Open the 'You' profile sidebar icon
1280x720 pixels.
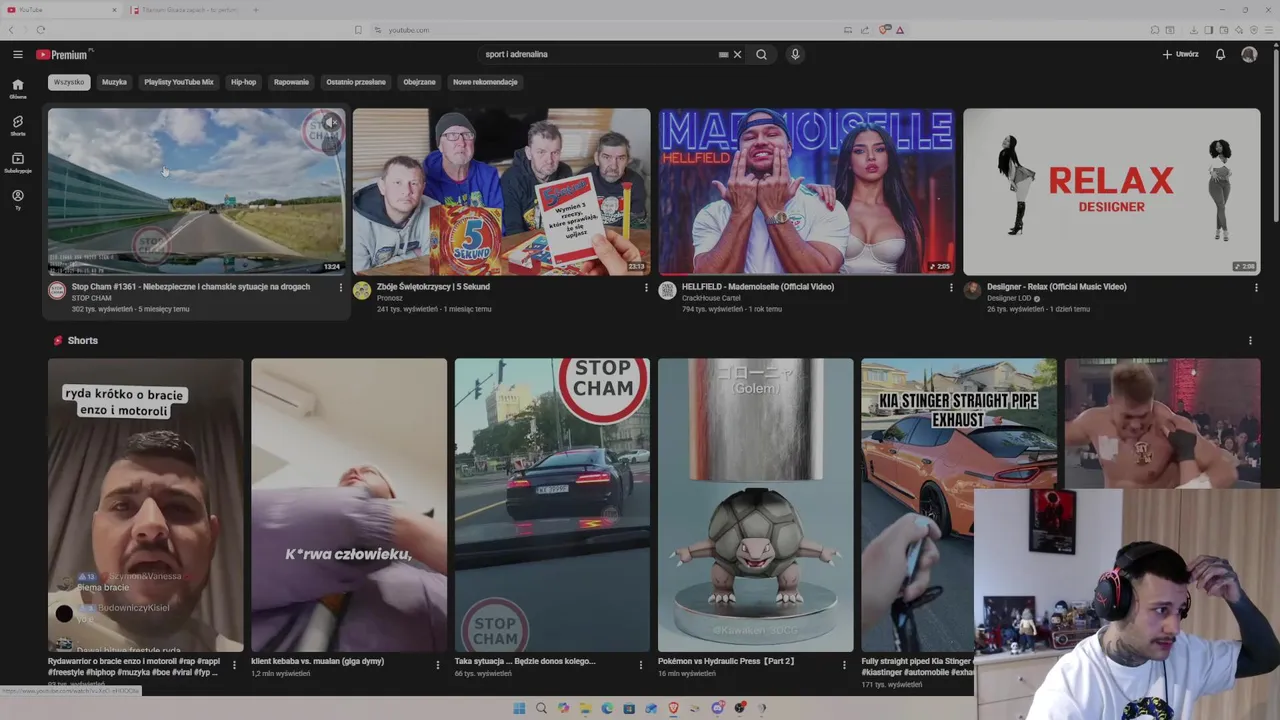tap(18, 199)
